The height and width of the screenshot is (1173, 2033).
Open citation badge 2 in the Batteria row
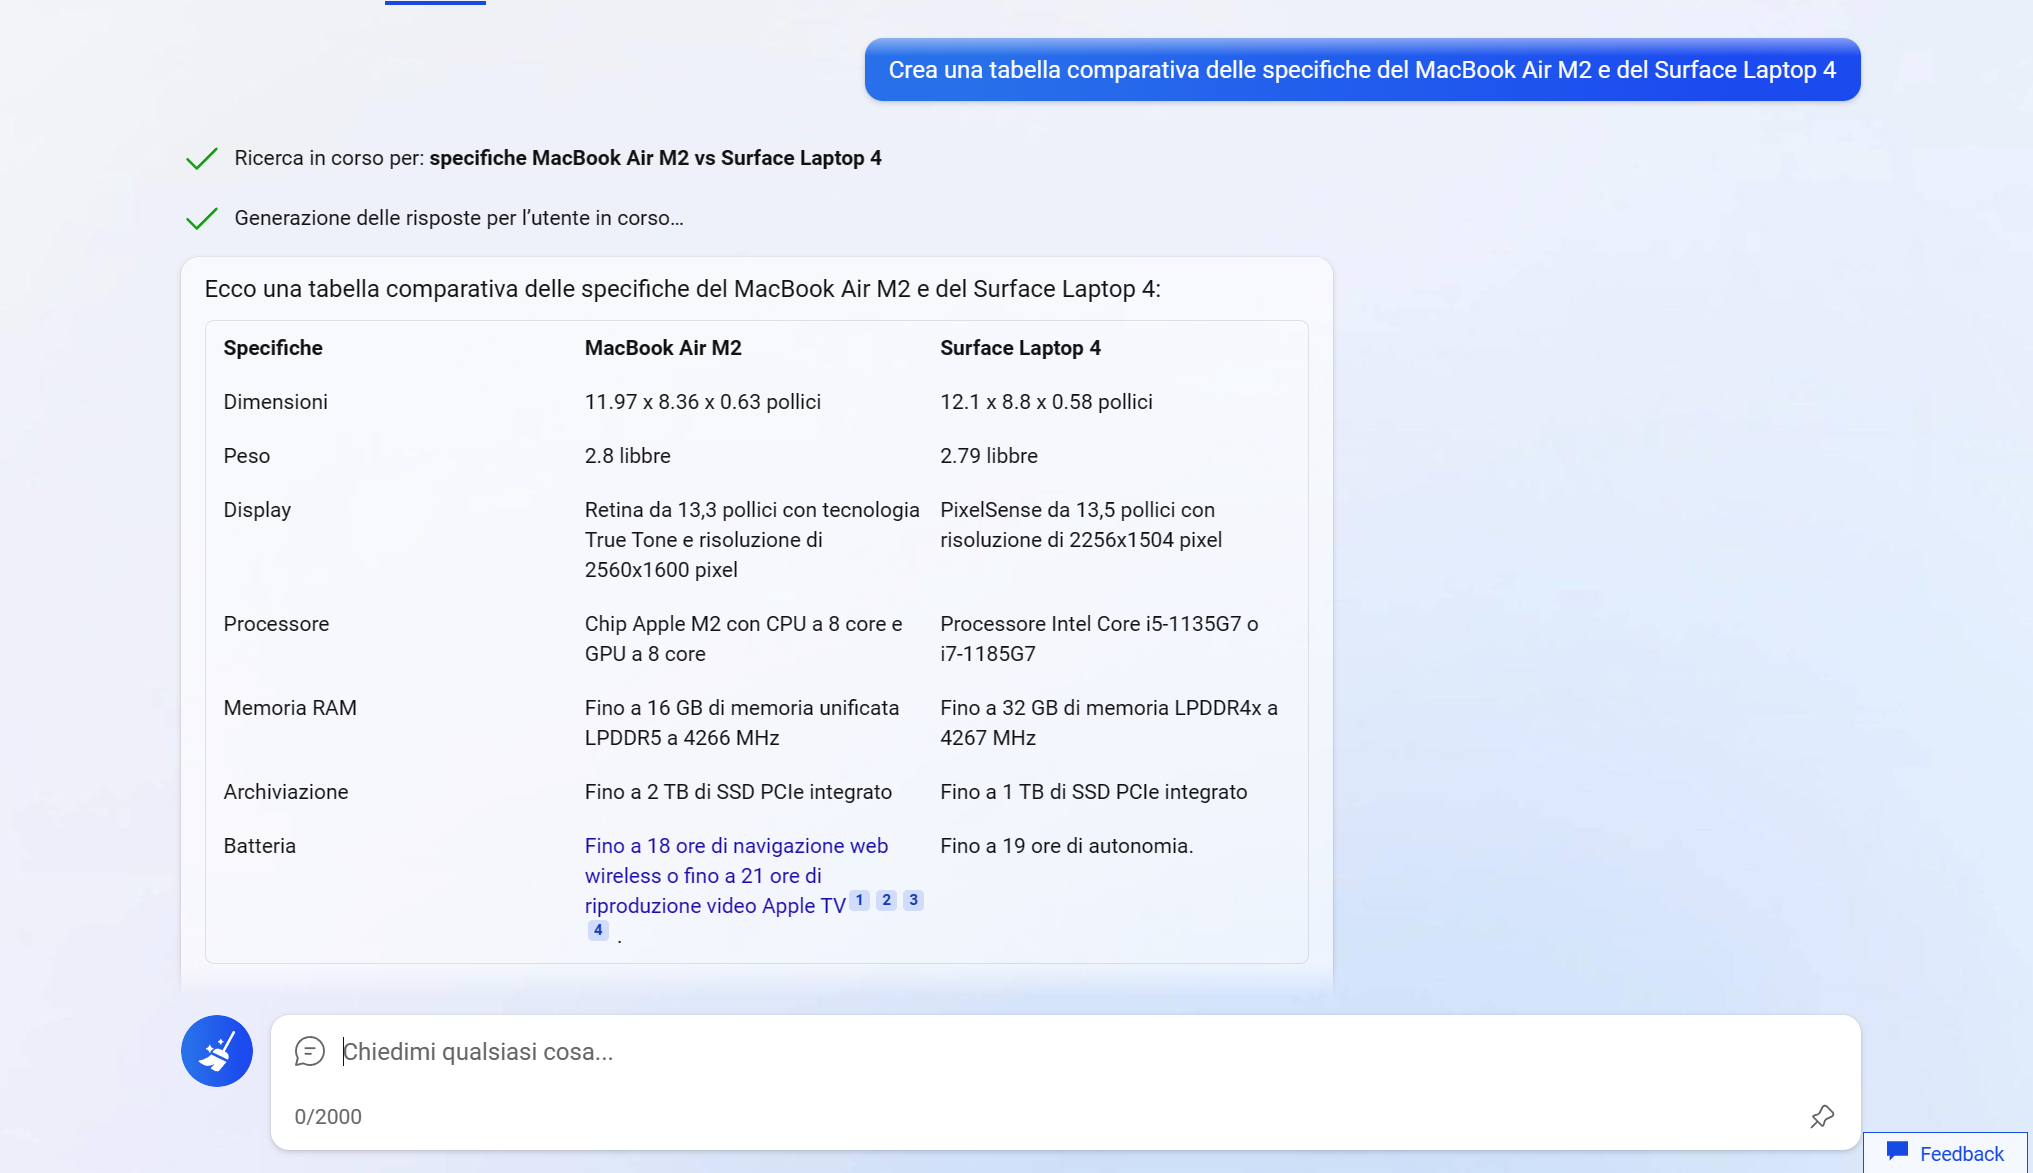click(886, 899)
